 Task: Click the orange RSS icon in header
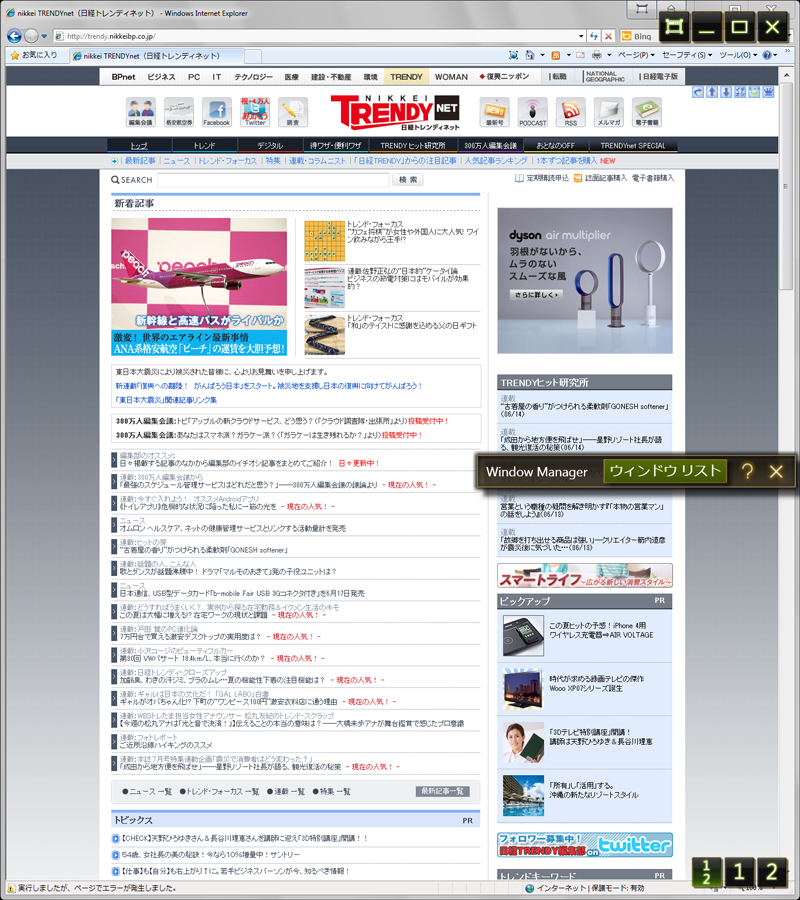point(570,112)
